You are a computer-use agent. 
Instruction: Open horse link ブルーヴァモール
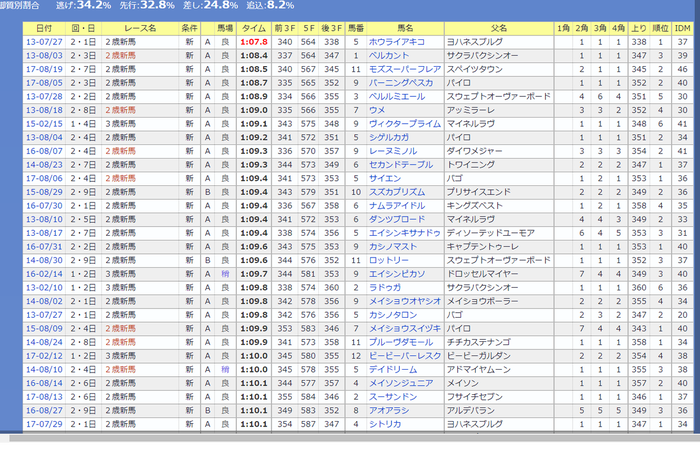click(400, 342)
